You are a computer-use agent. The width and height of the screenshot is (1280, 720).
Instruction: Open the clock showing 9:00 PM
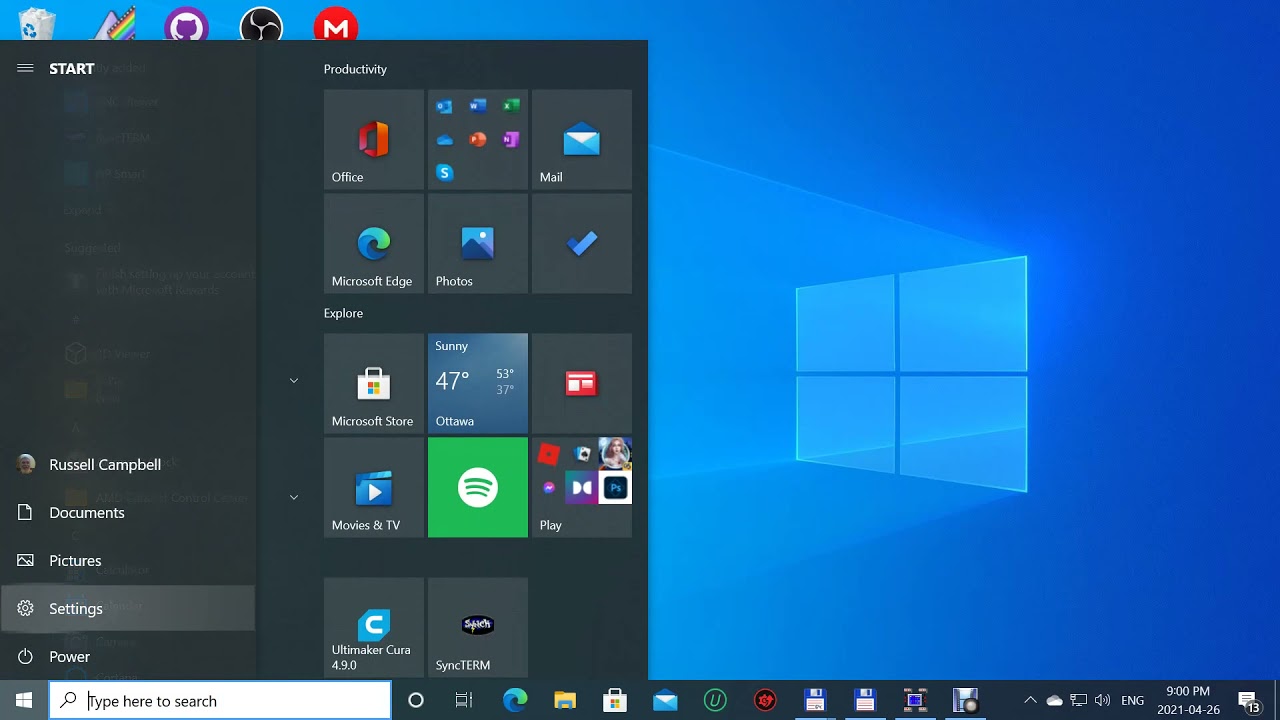1189,700
